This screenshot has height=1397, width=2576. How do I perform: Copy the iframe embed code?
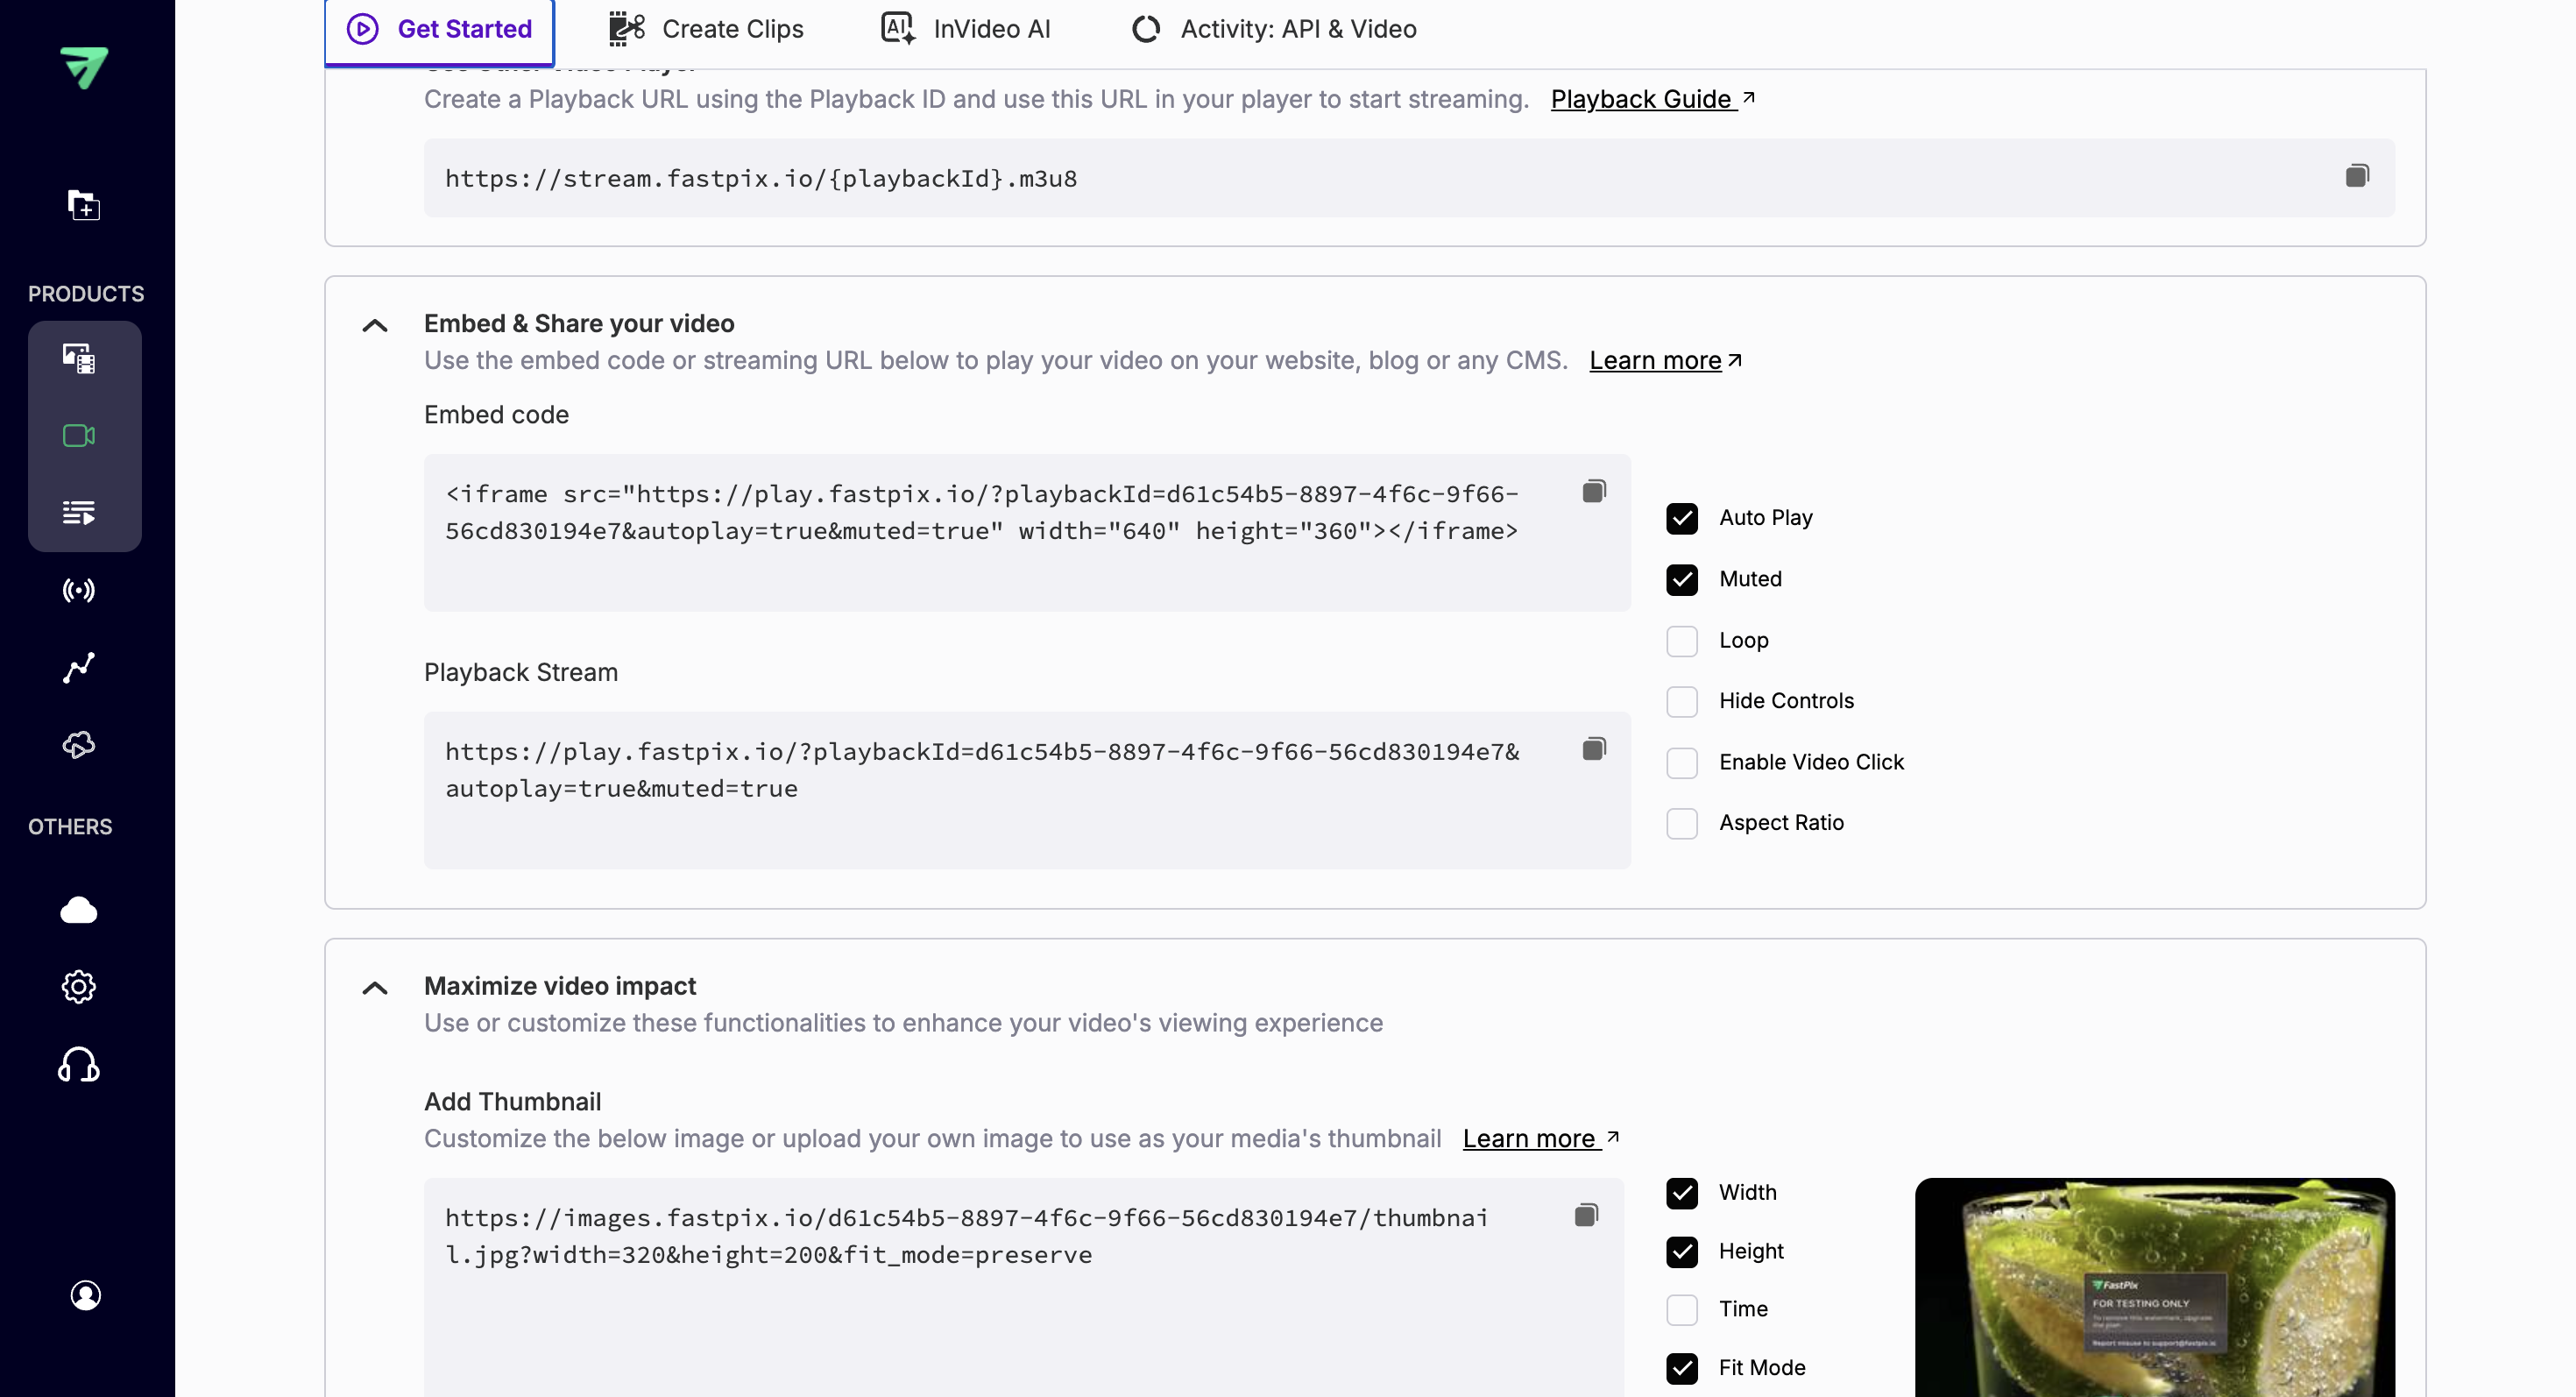point(1594,491)
